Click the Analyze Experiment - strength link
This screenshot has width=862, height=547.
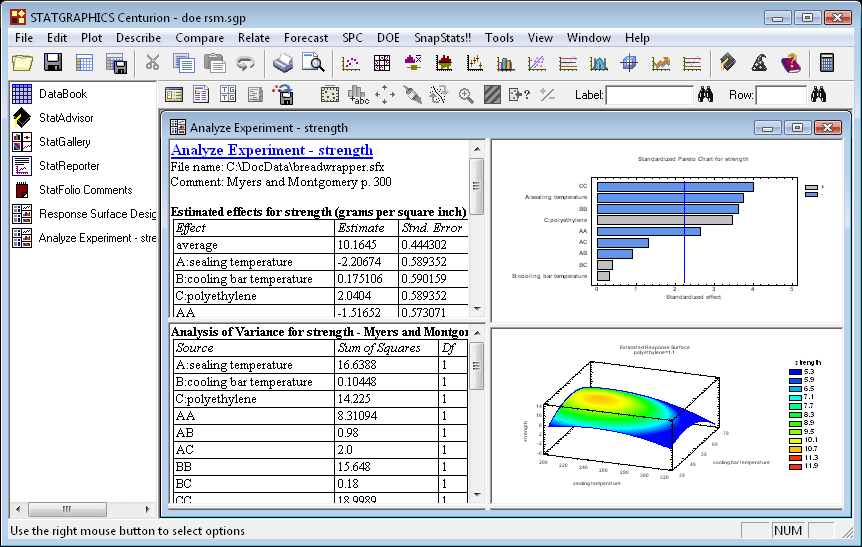[x=272, y=150]
